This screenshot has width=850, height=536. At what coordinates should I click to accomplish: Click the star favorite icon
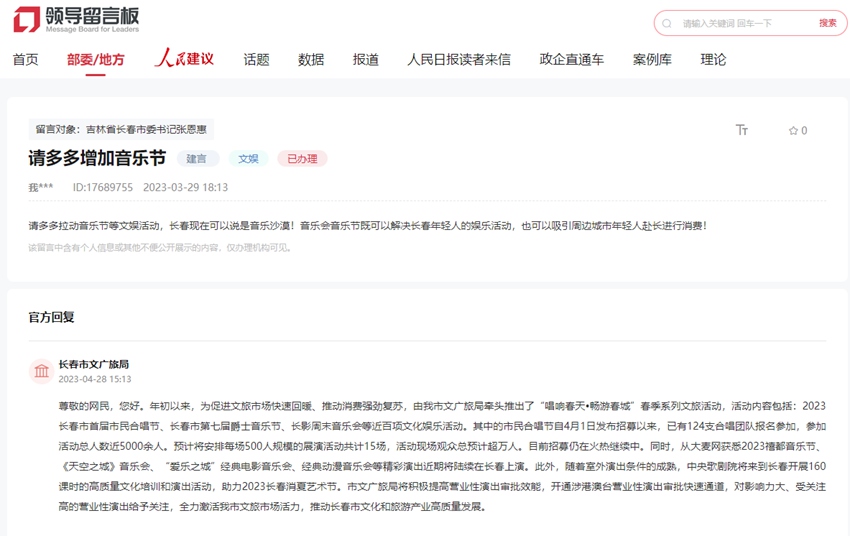click(793, 130)
